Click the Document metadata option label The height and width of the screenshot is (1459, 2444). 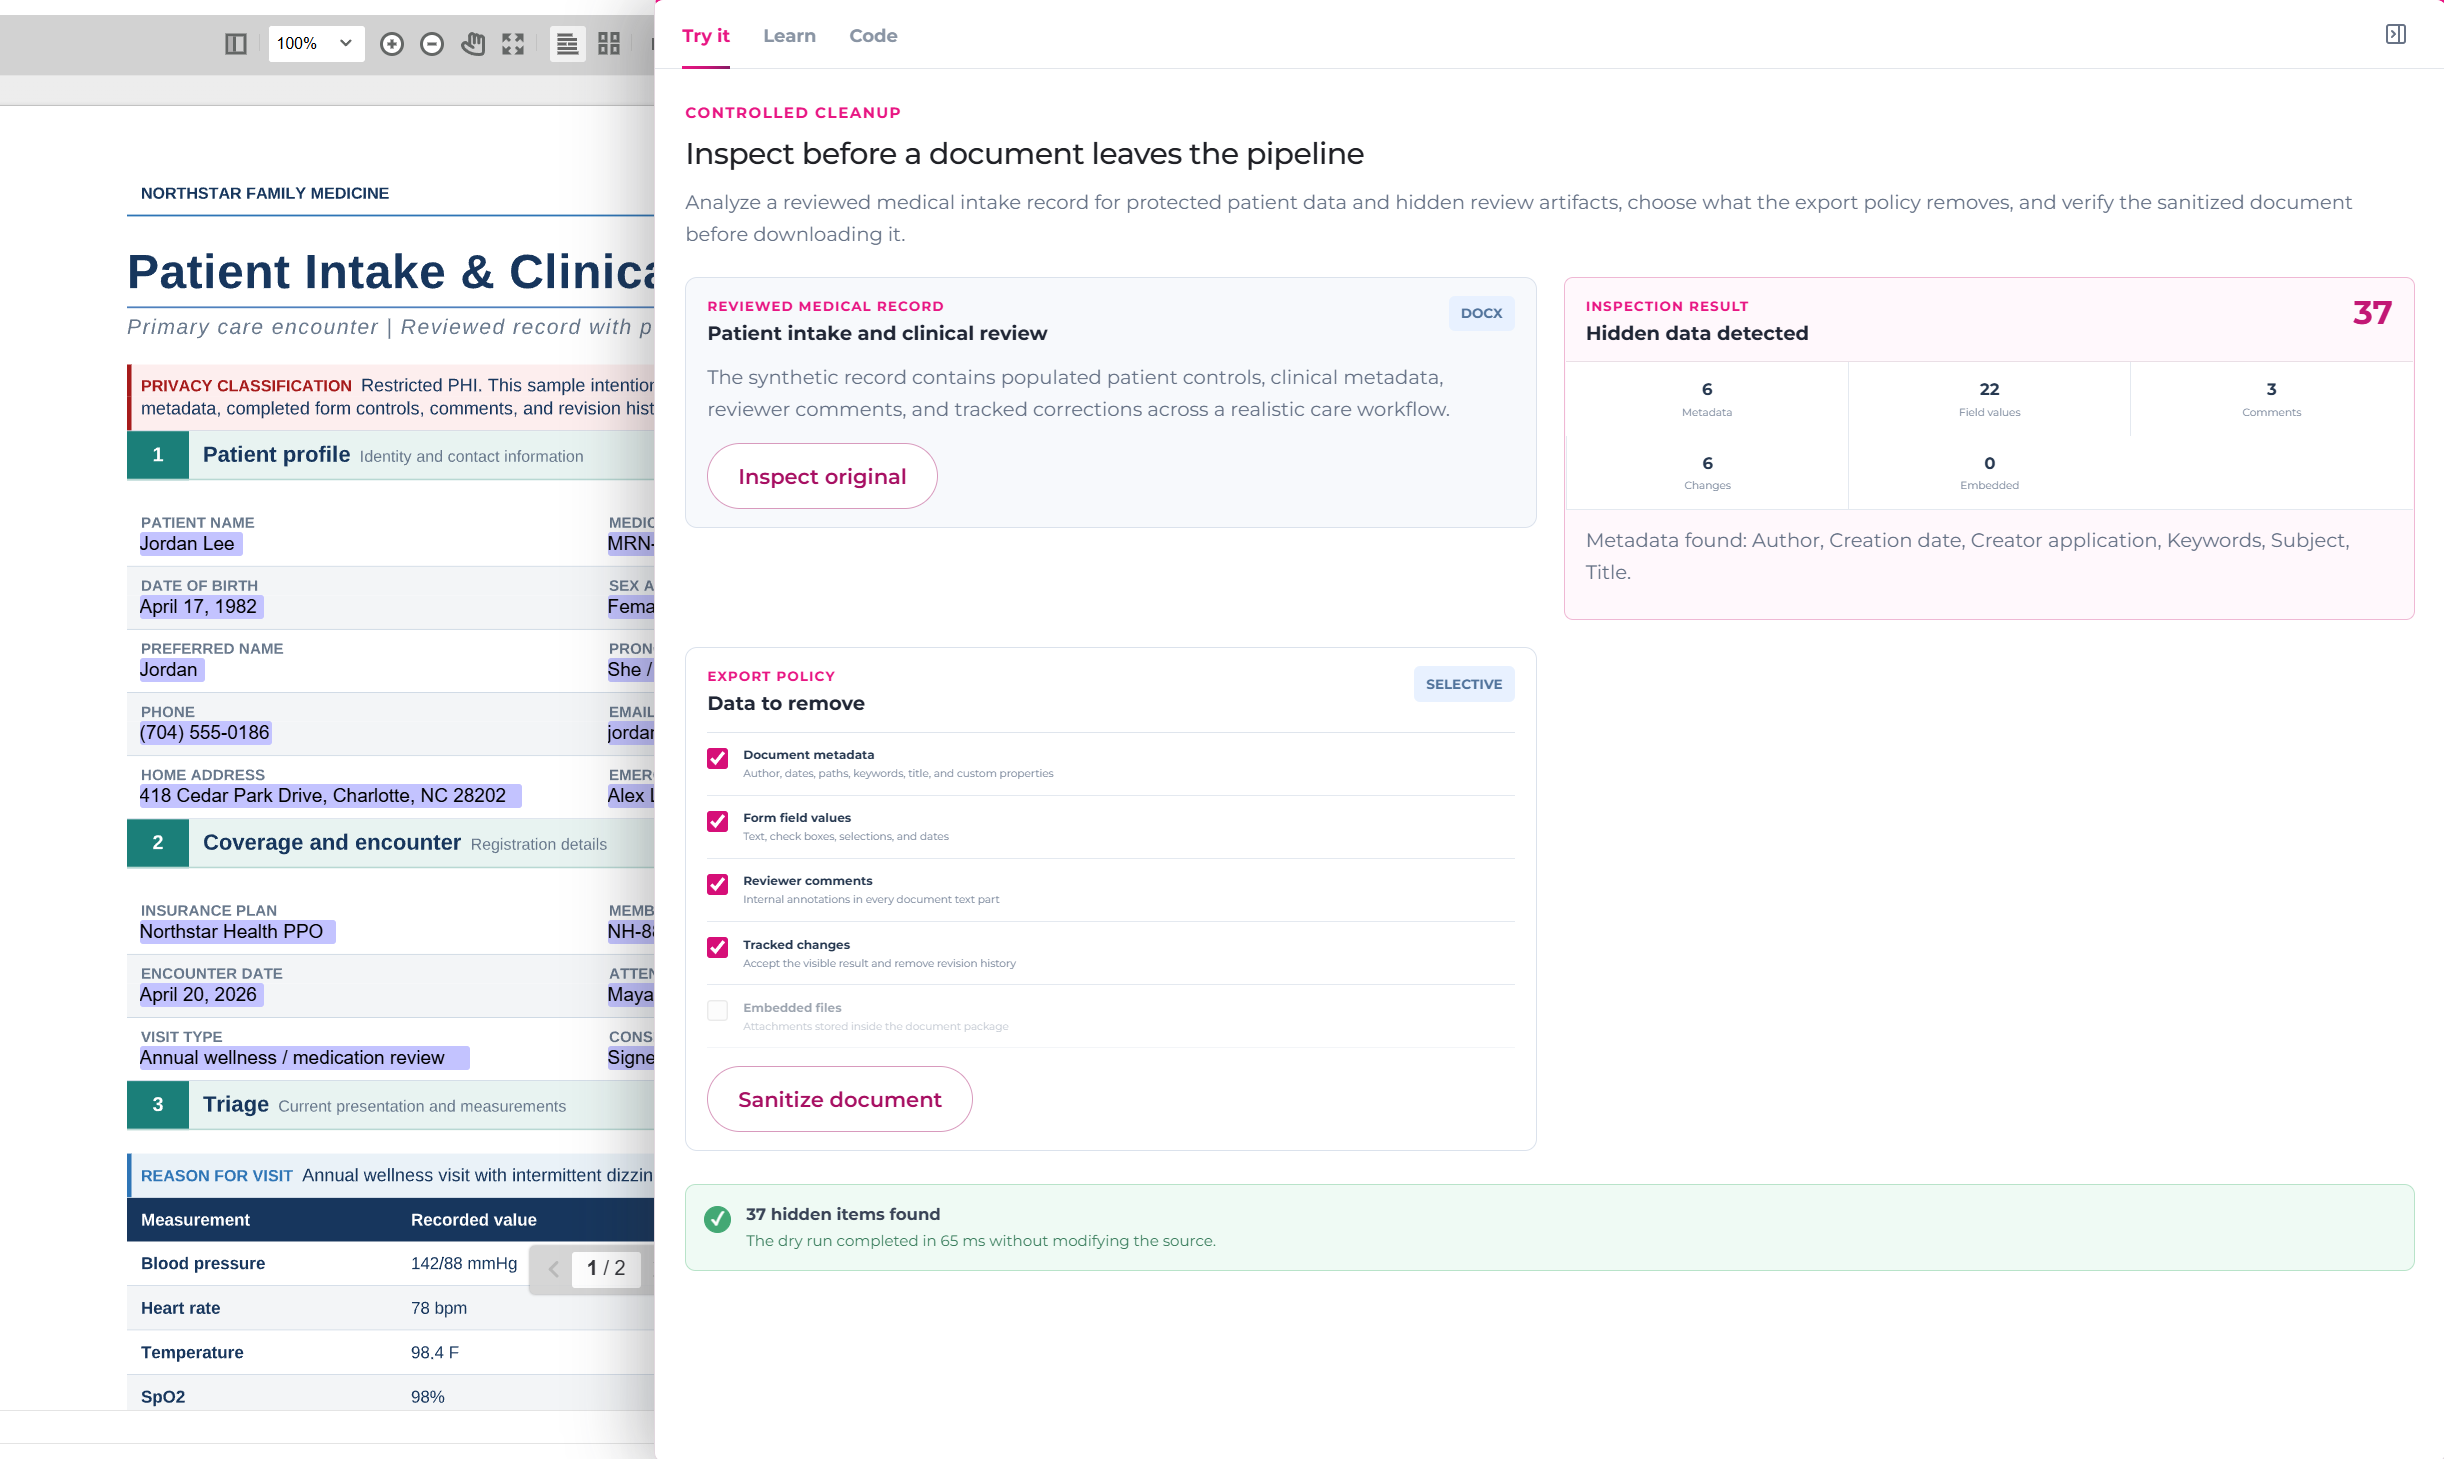pyautogui.click(x=808, y=755)
